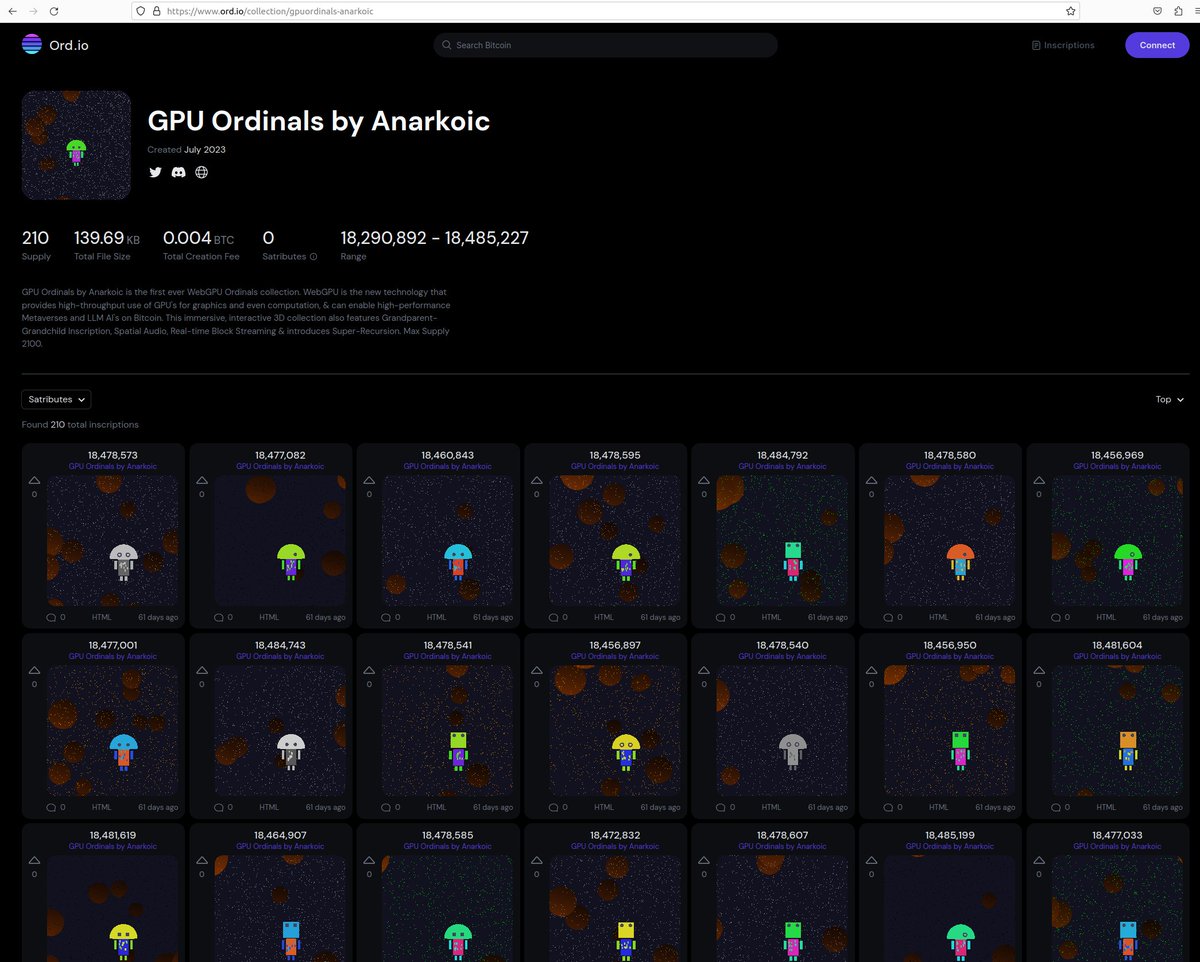Viewport: 1200px width, 962px height.
Task: Open the Top sort dropdown
Action: point(1169,399)
